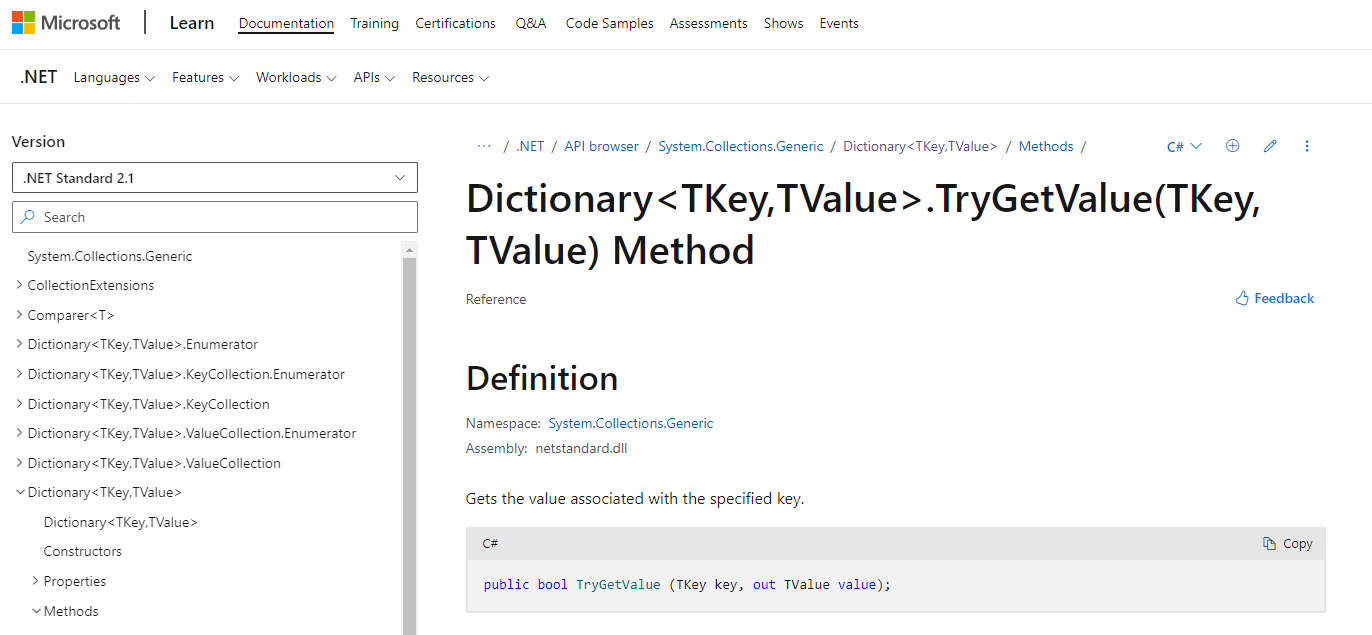Select the Documentation tab
Screen dimensions: 1372x635
[286, 23]
